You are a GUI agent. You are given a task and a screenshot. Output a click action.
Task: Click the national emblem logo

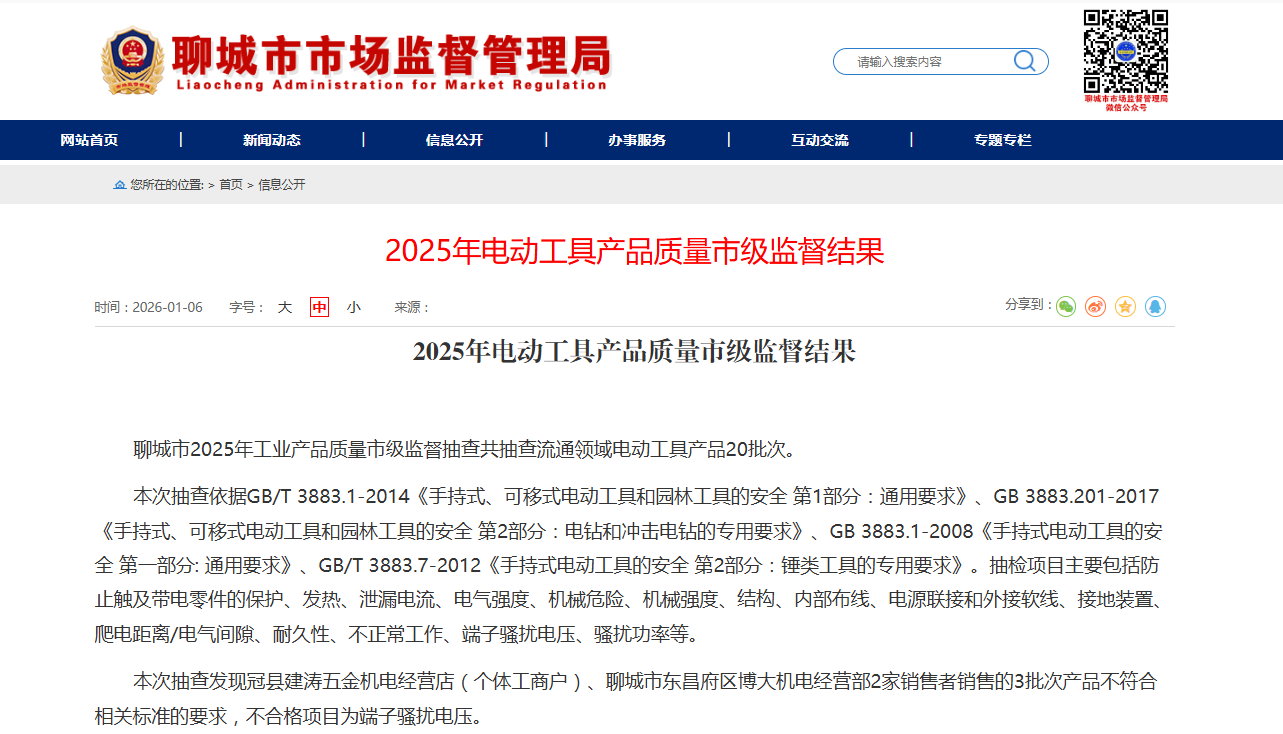pyautogui.click(x=132, y=61)
